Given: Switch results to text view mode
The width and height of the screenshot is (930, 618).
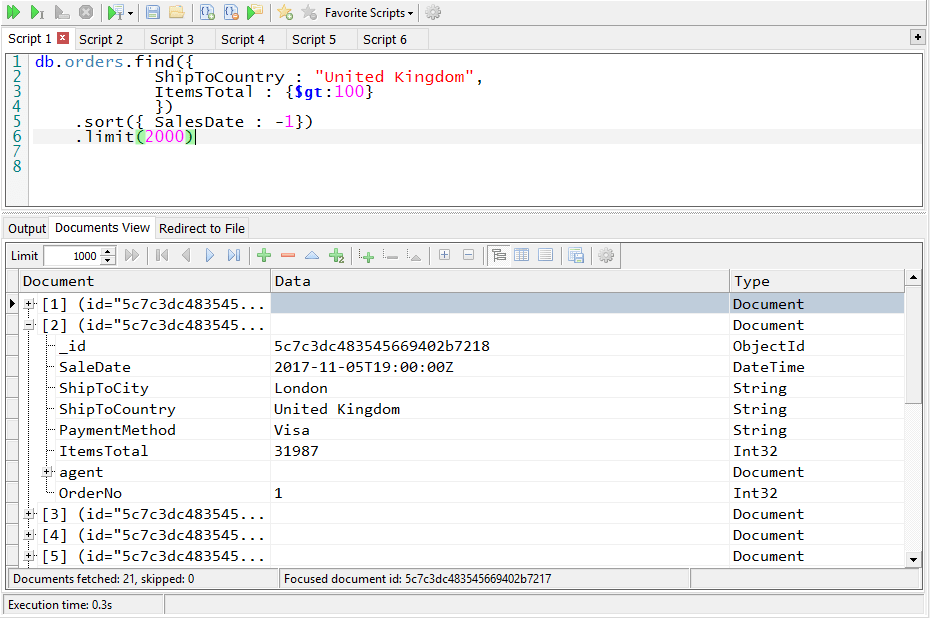Looking at the screenshot, I should point(545,256).
